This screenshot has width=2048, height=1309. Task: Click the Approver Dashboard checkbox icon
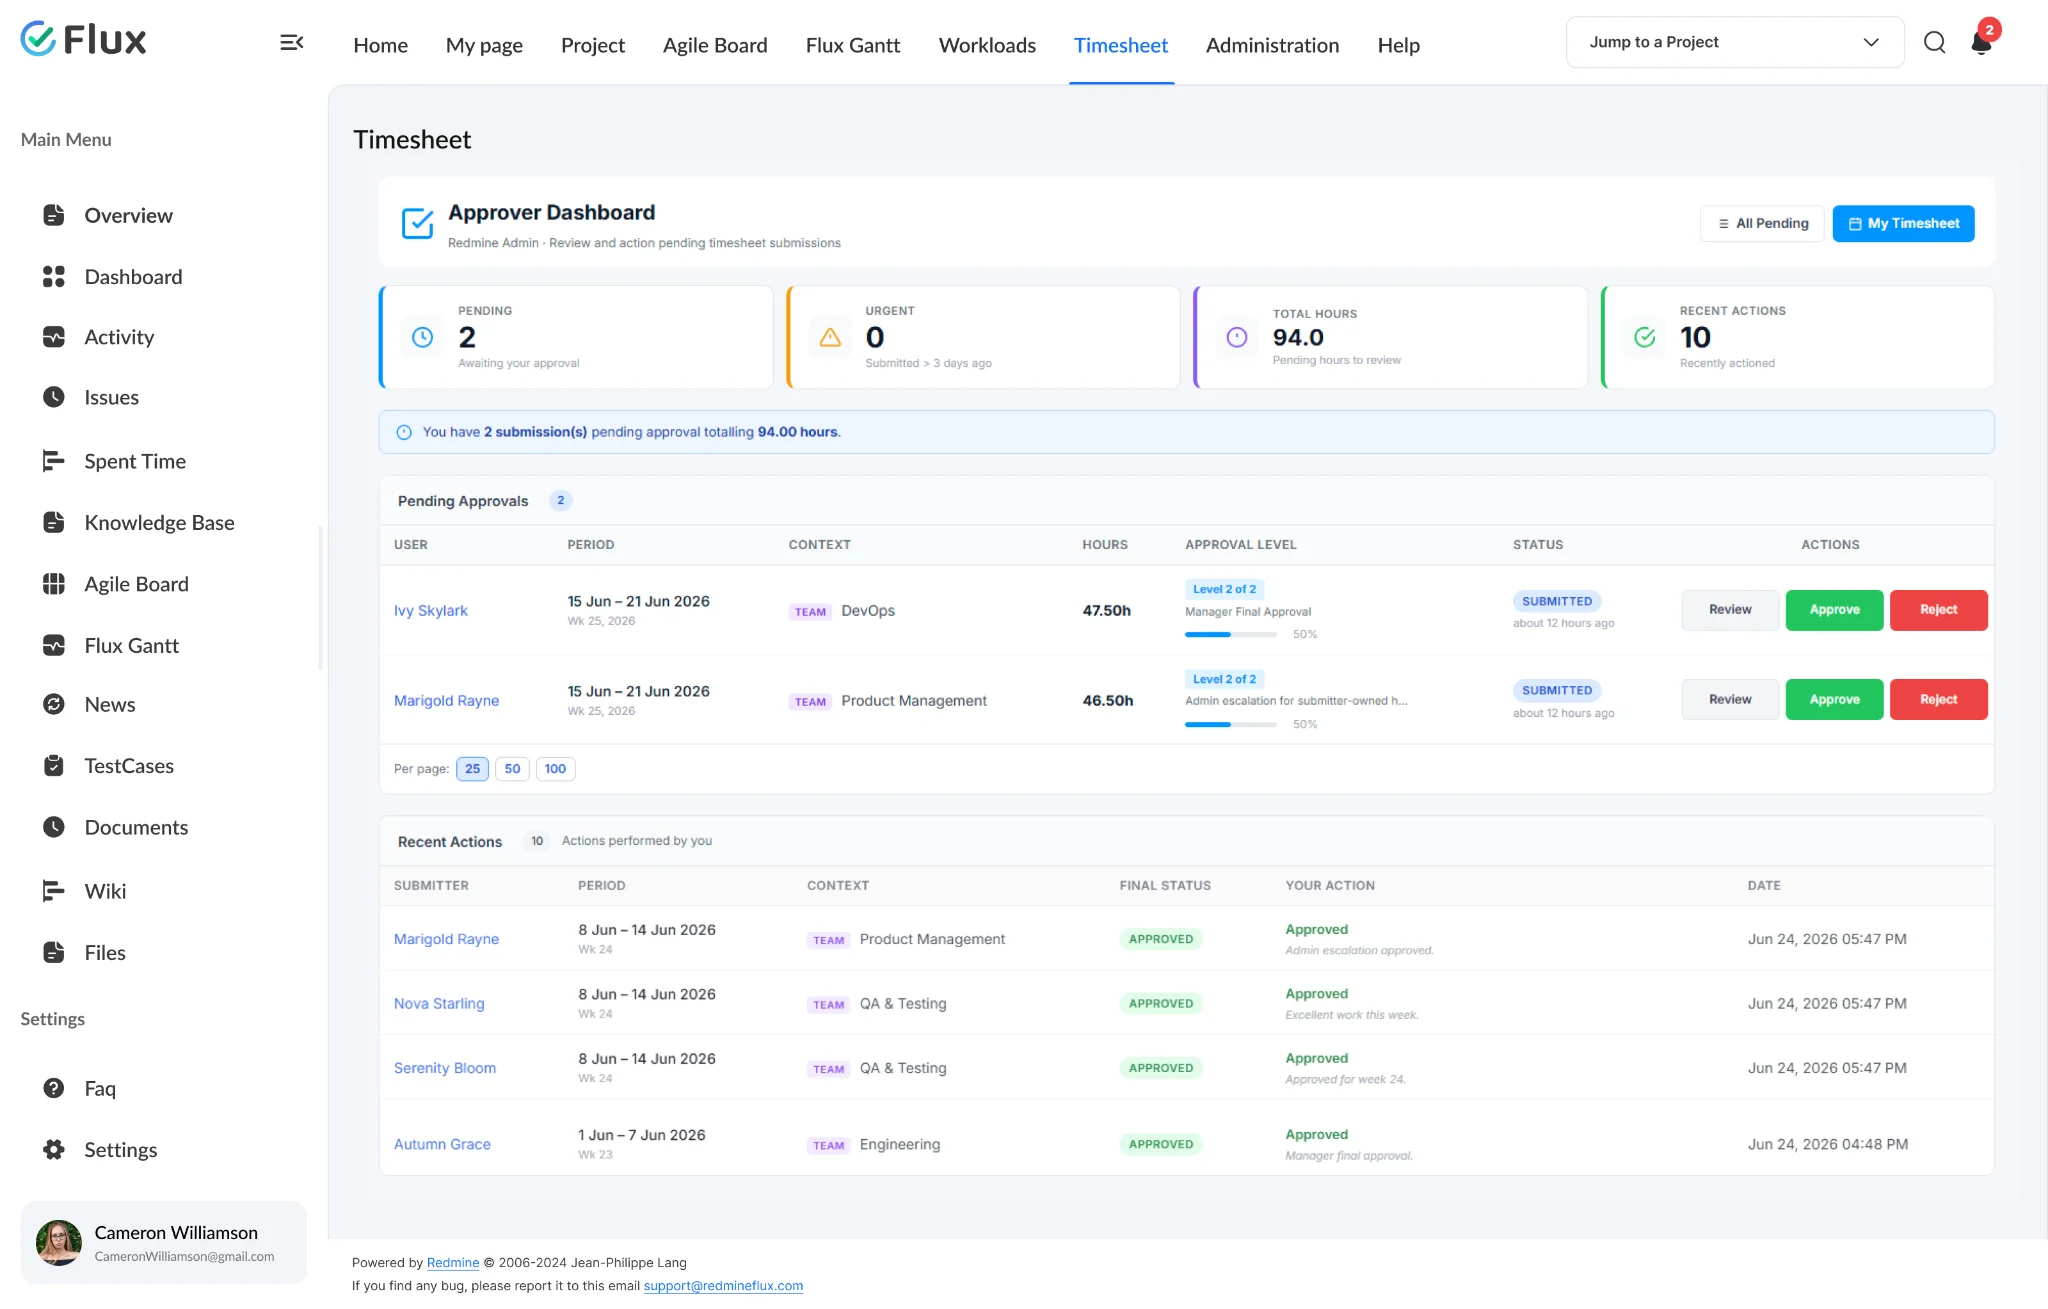tap(417, 223)
